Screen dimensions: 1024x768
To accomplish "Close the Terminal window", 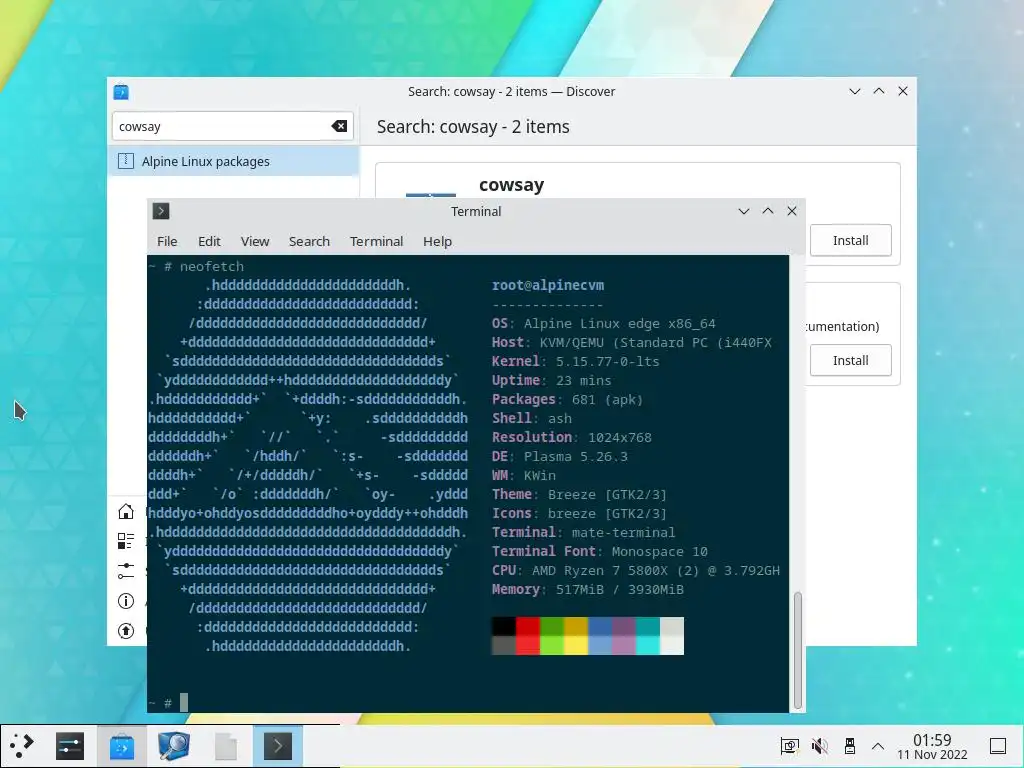I will pos(792,211).
